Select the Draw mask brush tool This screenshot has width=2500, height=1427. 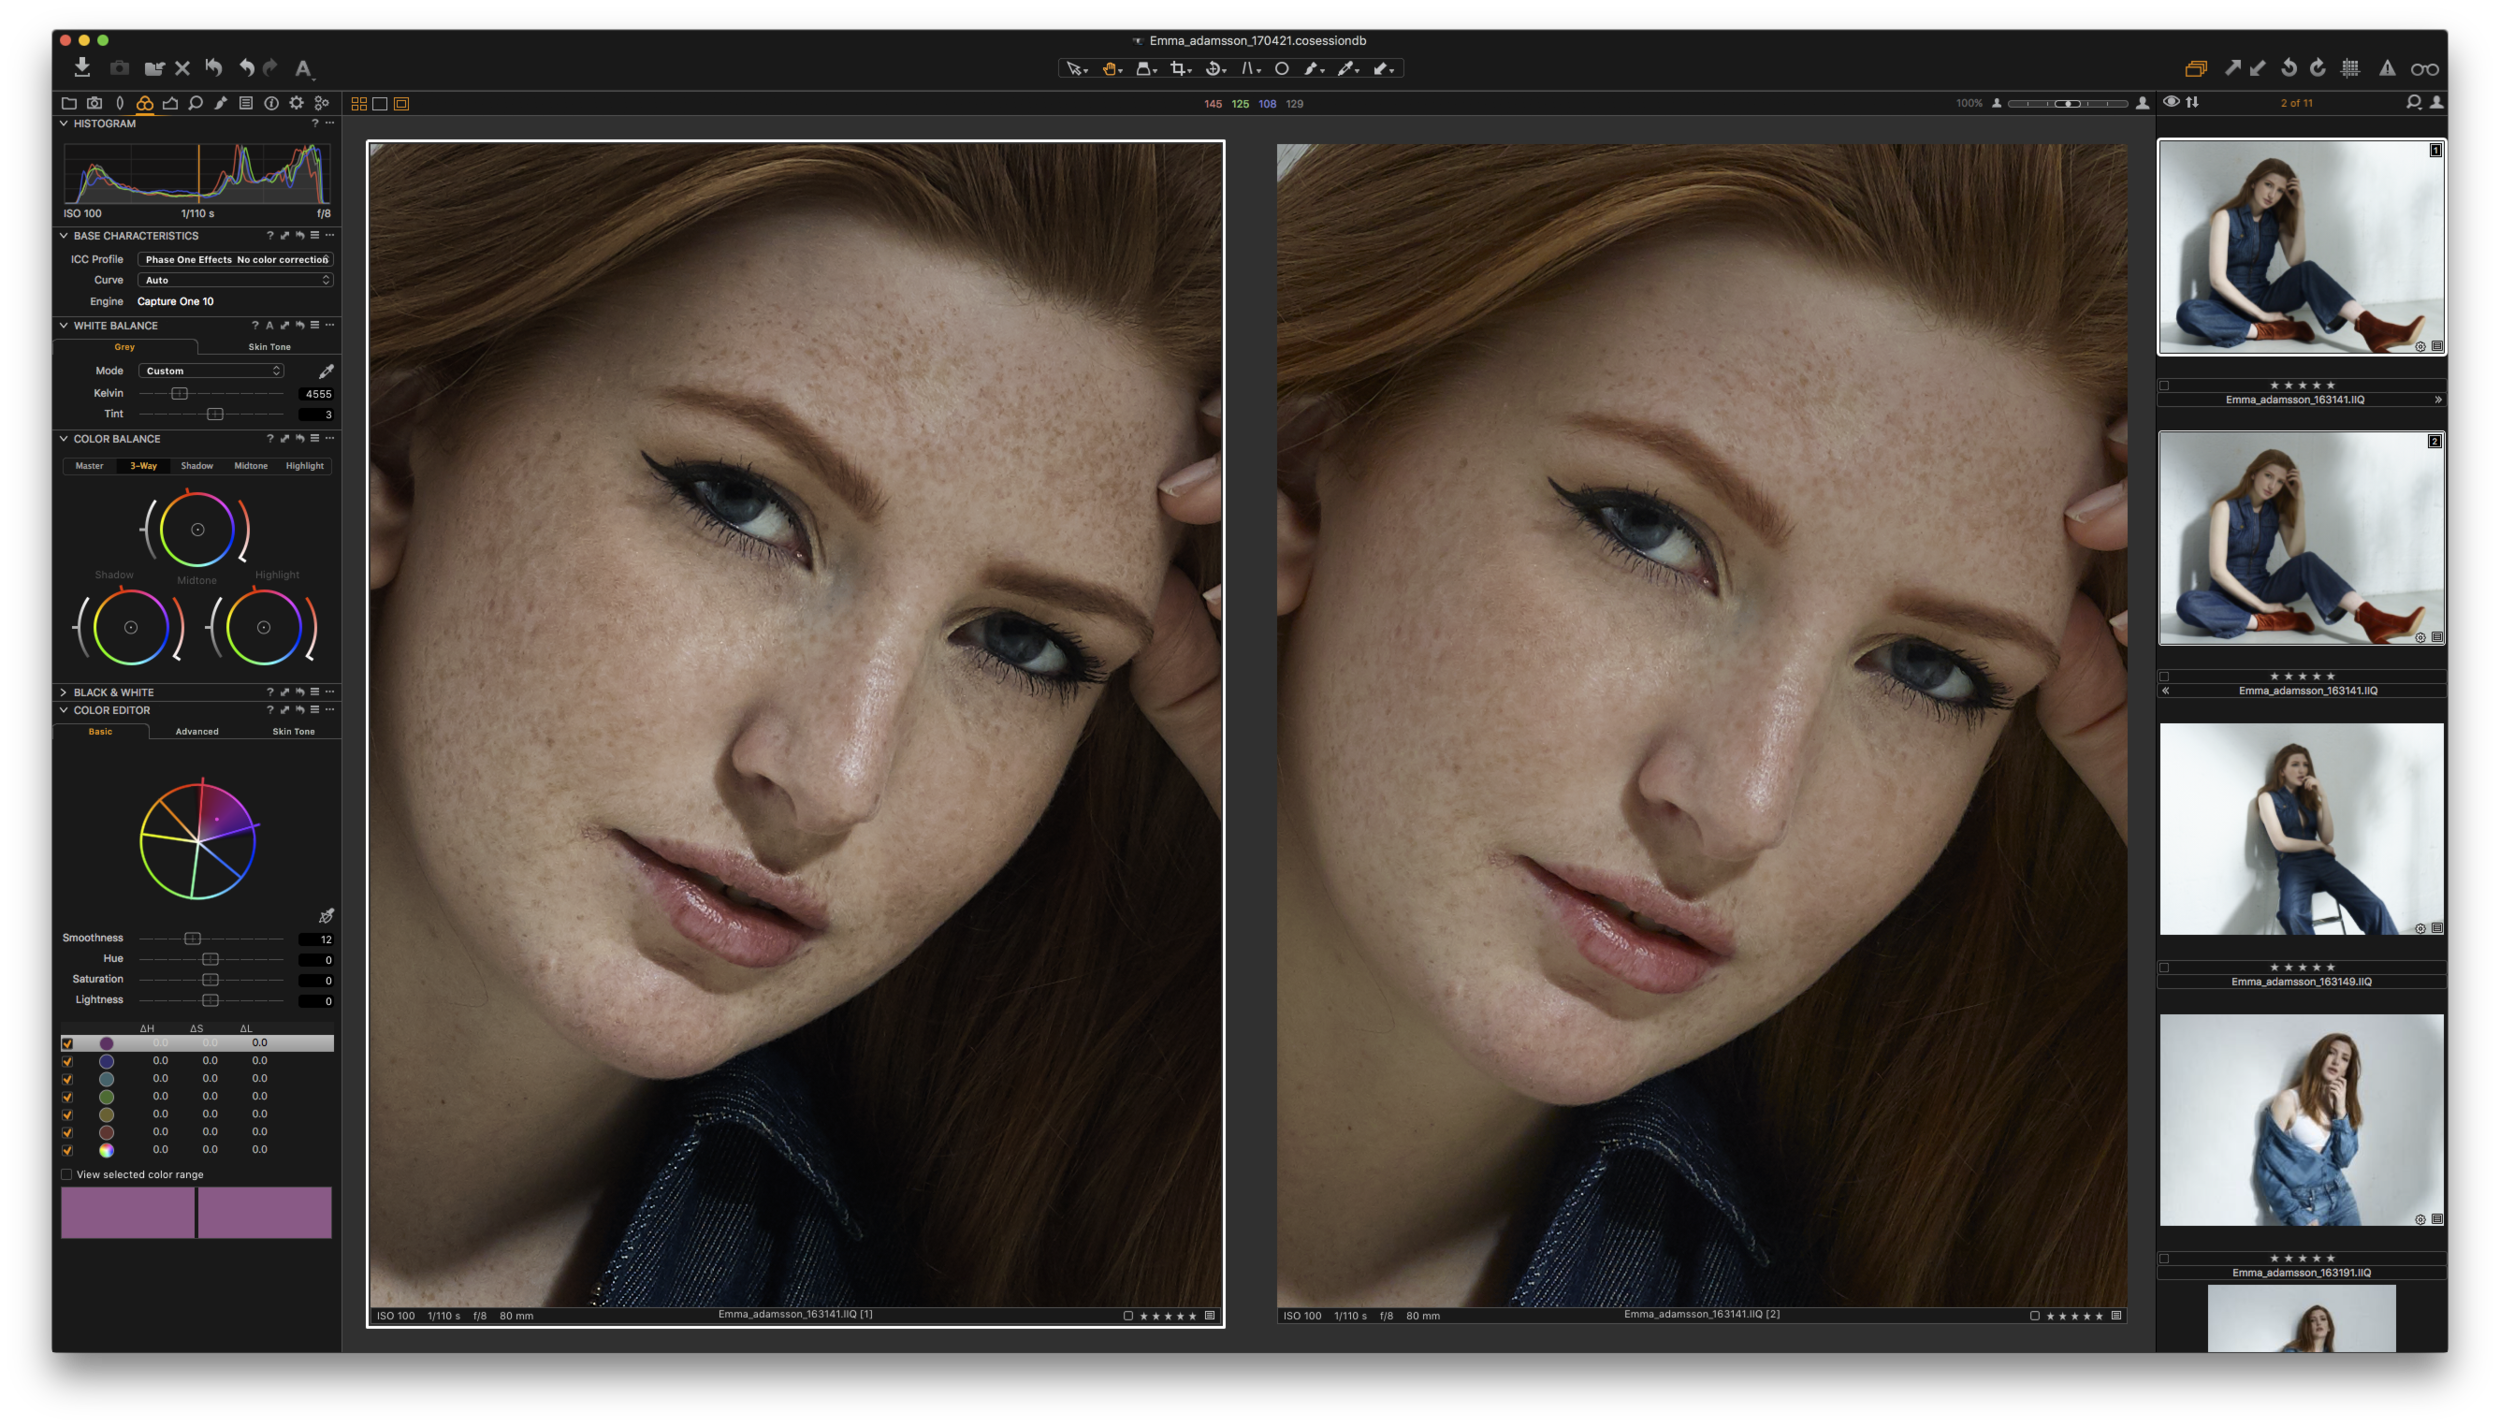(1314, 69)
